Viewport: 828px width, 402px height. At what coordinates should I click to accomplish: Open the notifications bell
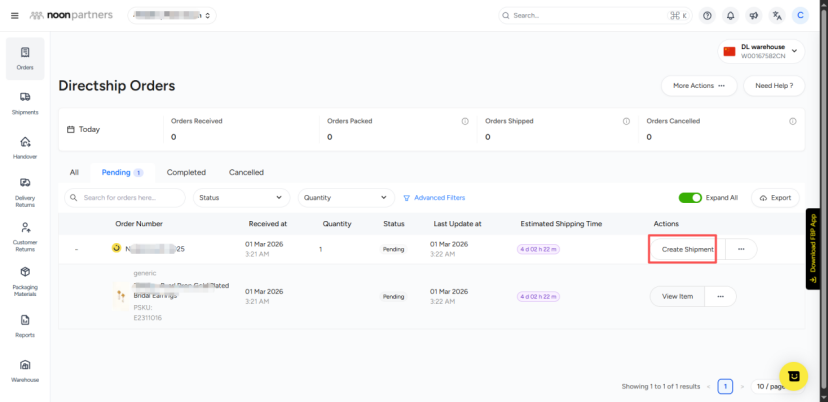[730, 15]
